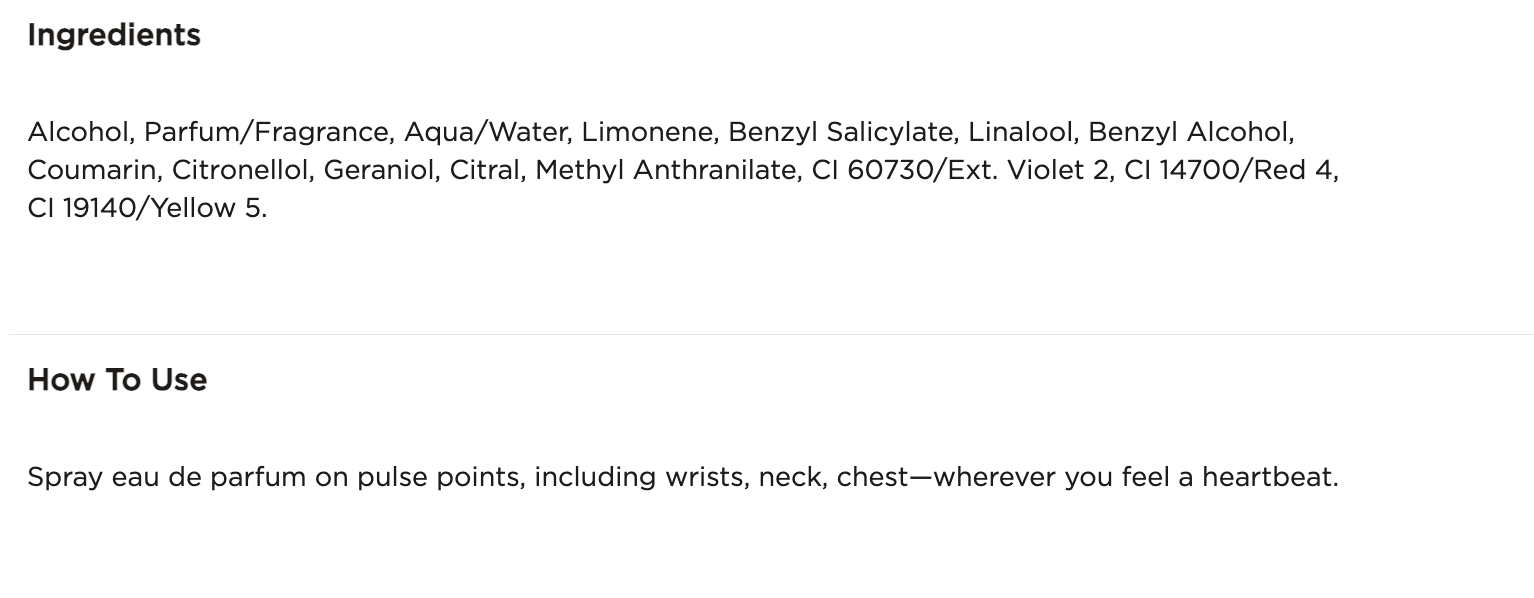
Task: Click the Citral ingredient
Action: 485,170
